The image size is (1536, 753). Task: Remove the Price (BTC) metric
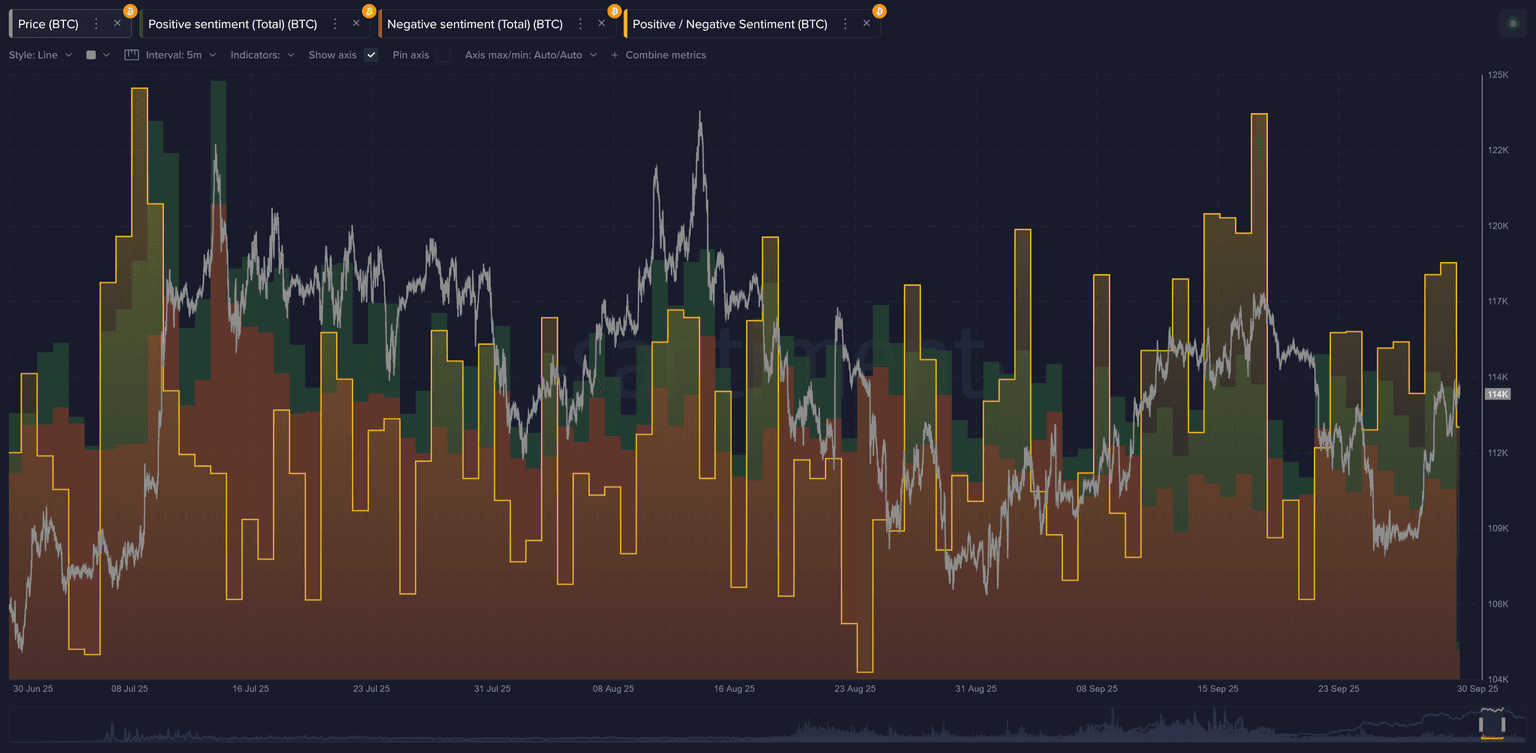point(117,24)
